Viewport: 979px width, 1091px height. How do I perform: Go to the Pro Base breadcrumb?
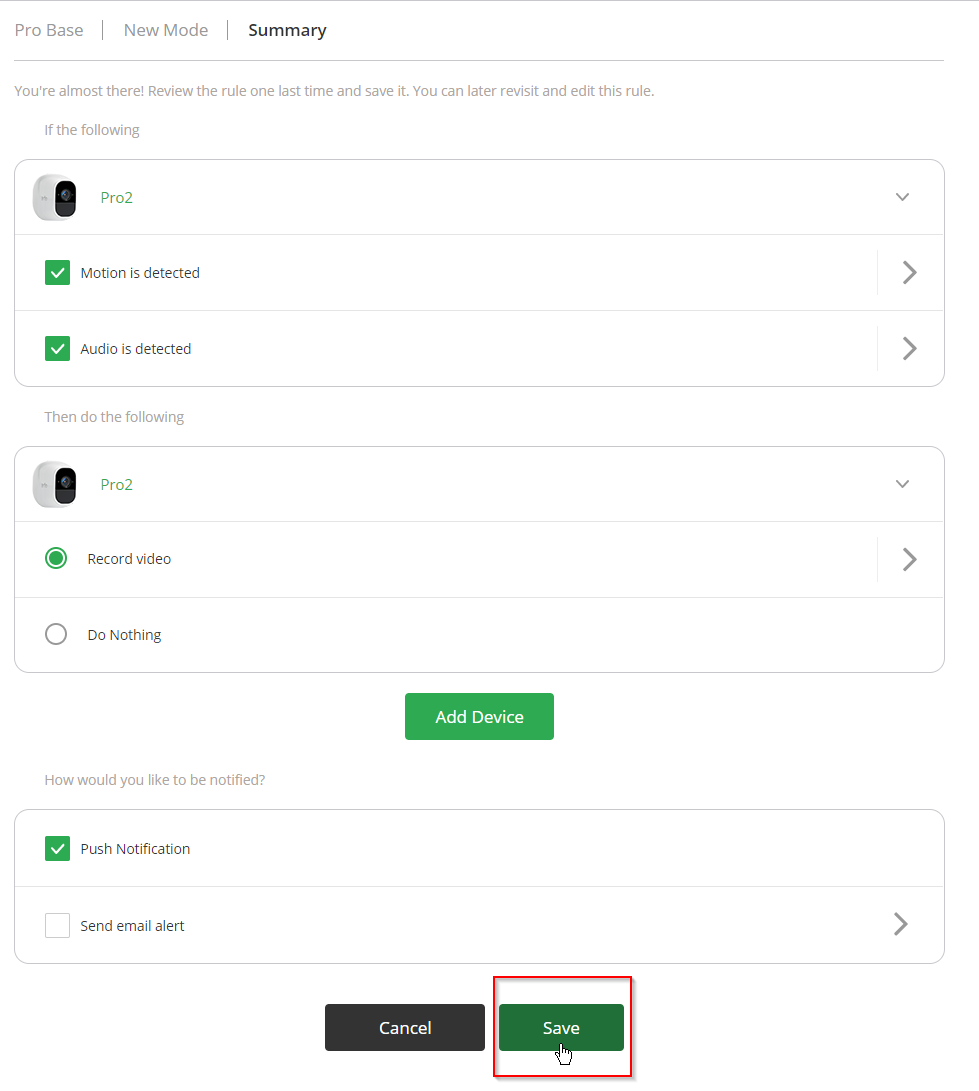[x=49, y=30]
